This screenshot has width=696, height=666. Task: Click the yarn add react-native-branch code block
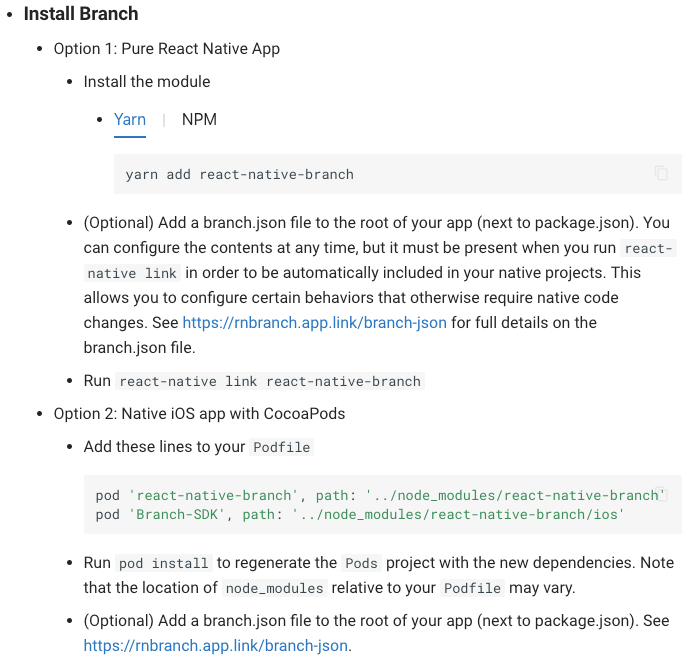(398, 174)
